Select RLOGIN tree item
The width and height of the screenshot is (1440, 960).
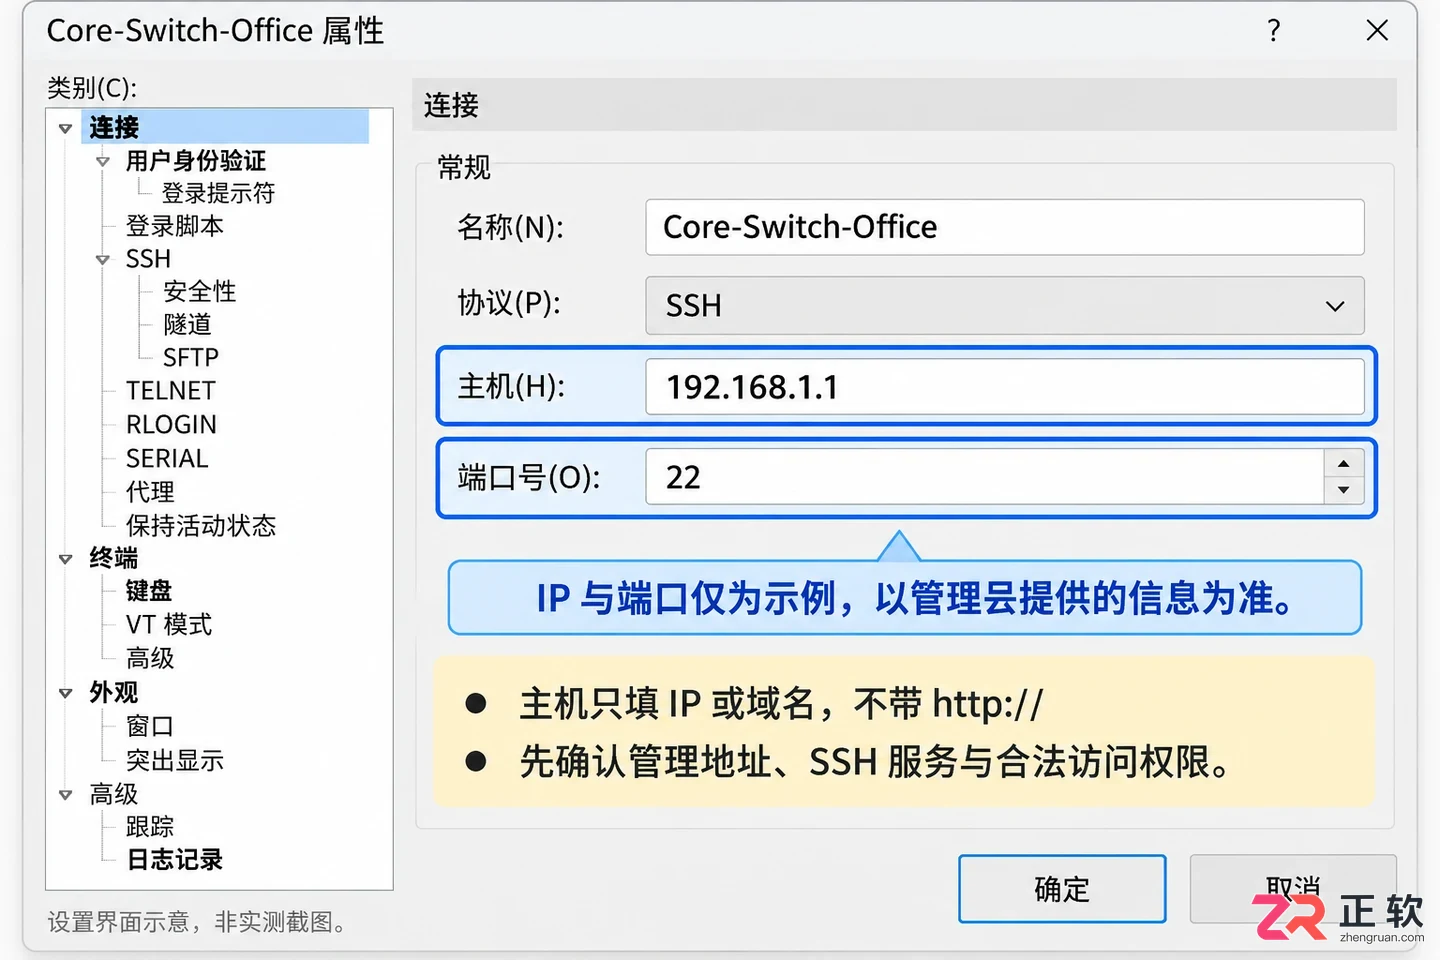[x=171, y=425]
